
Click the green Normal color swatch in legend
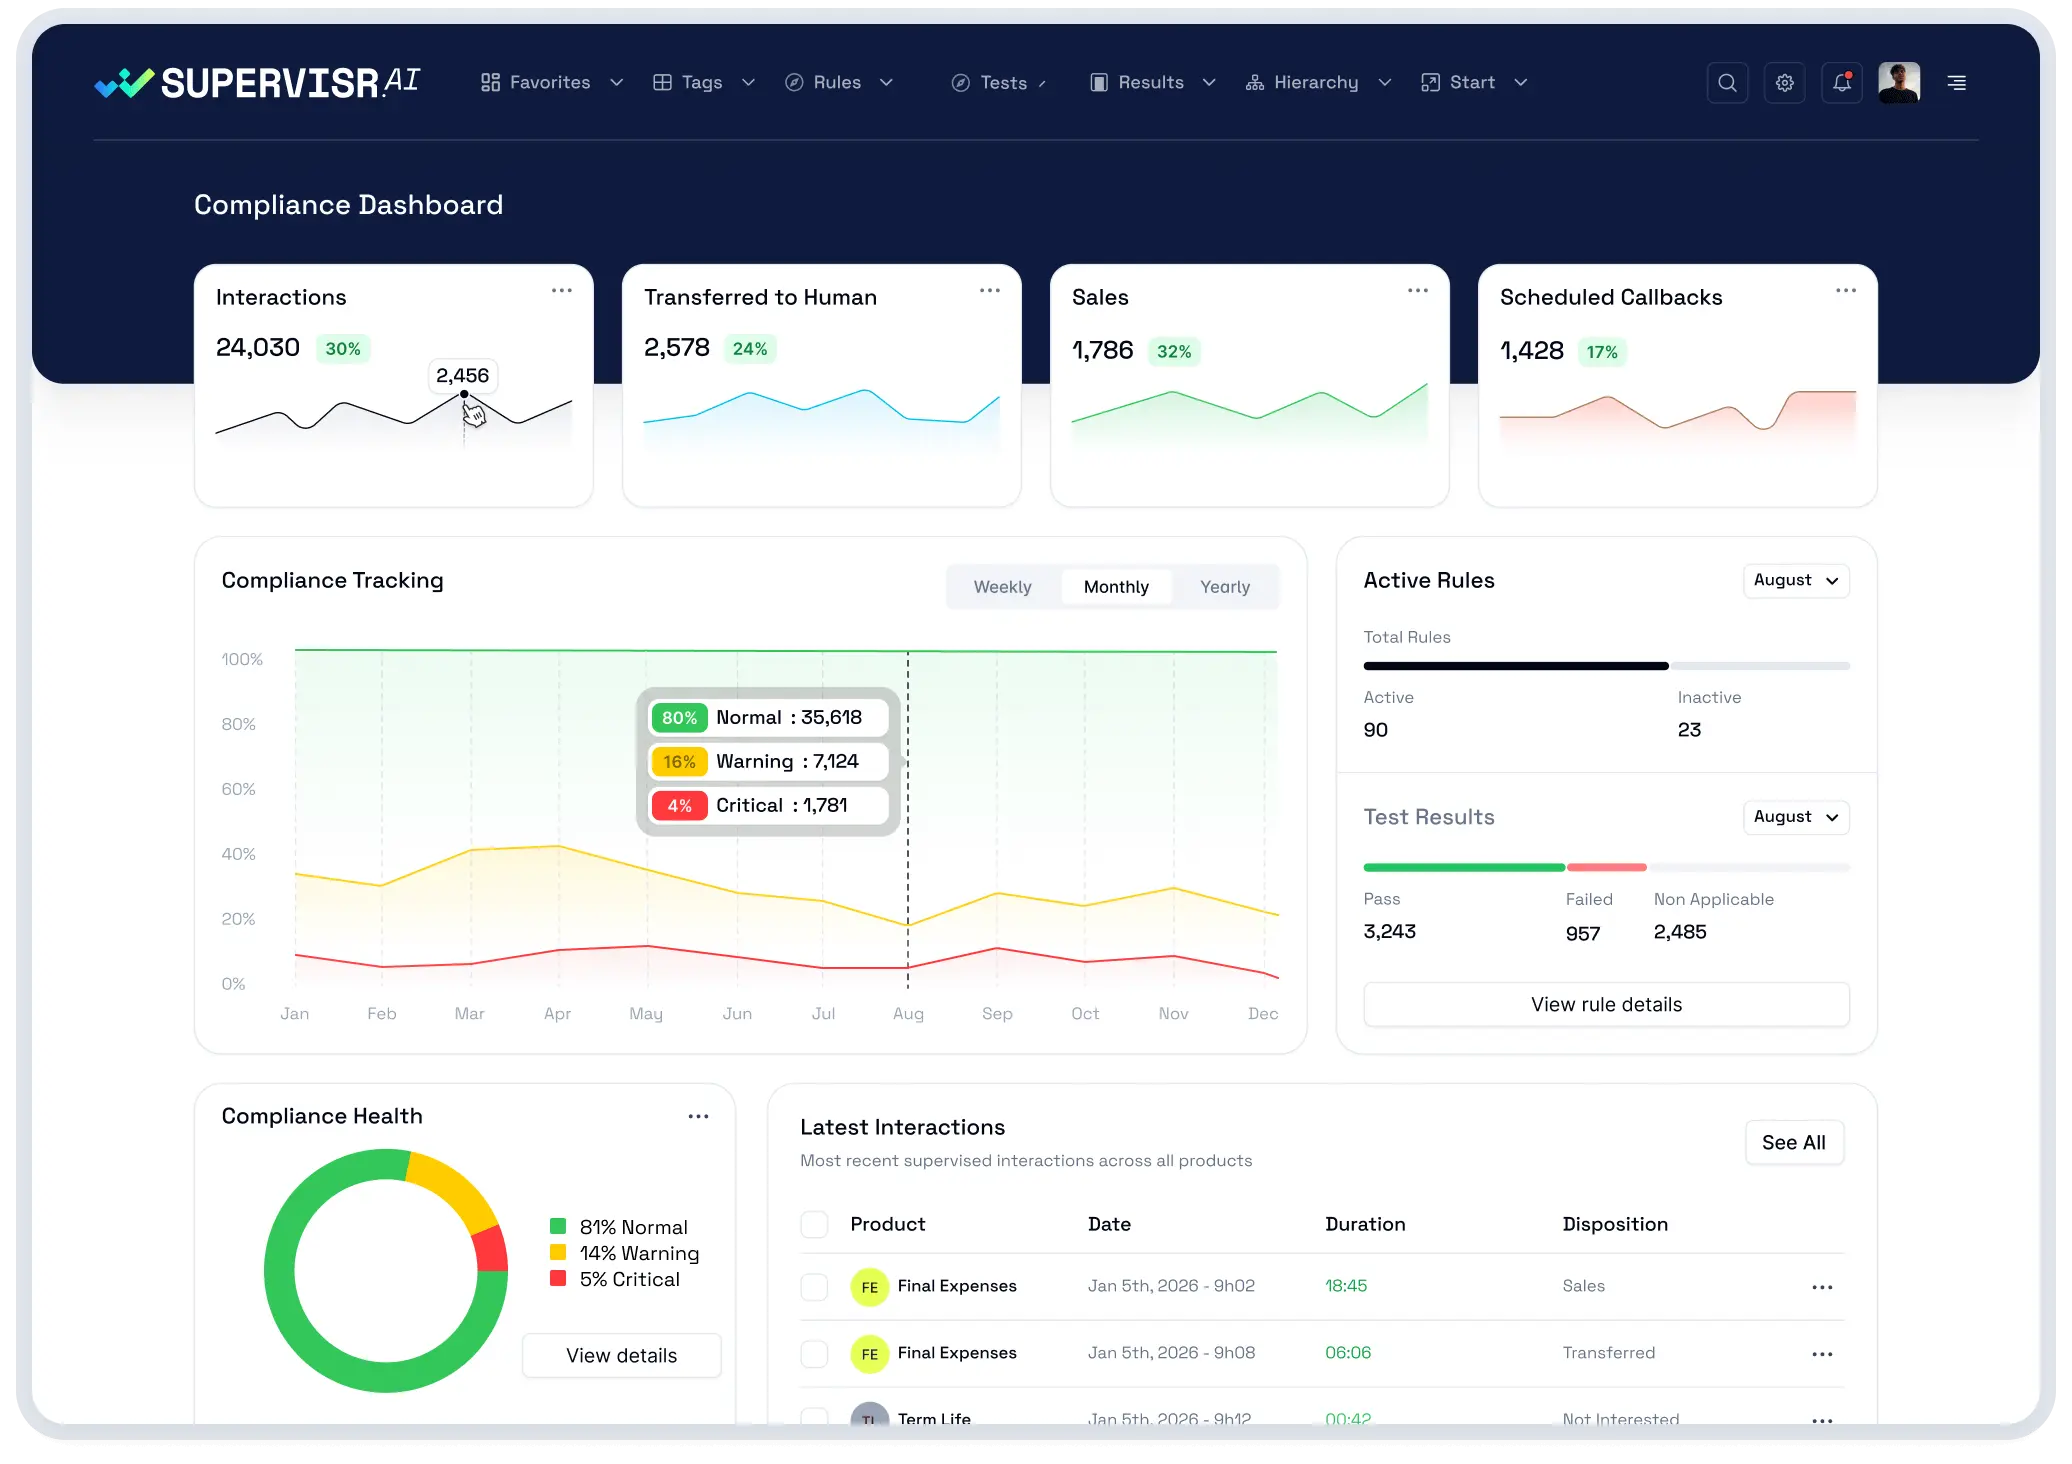tap(556, 1226)
